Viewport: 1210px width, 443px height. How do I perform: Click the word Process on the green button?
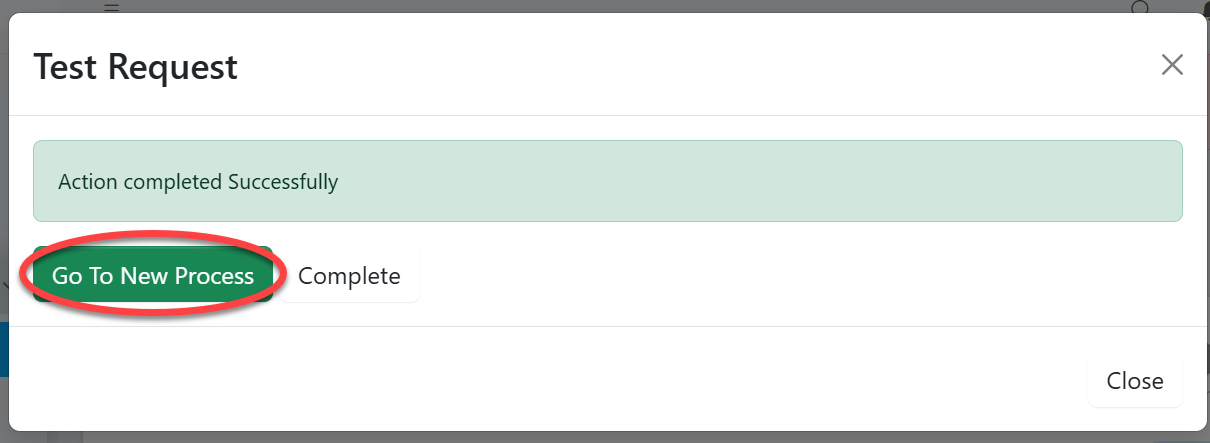[215, 276]
